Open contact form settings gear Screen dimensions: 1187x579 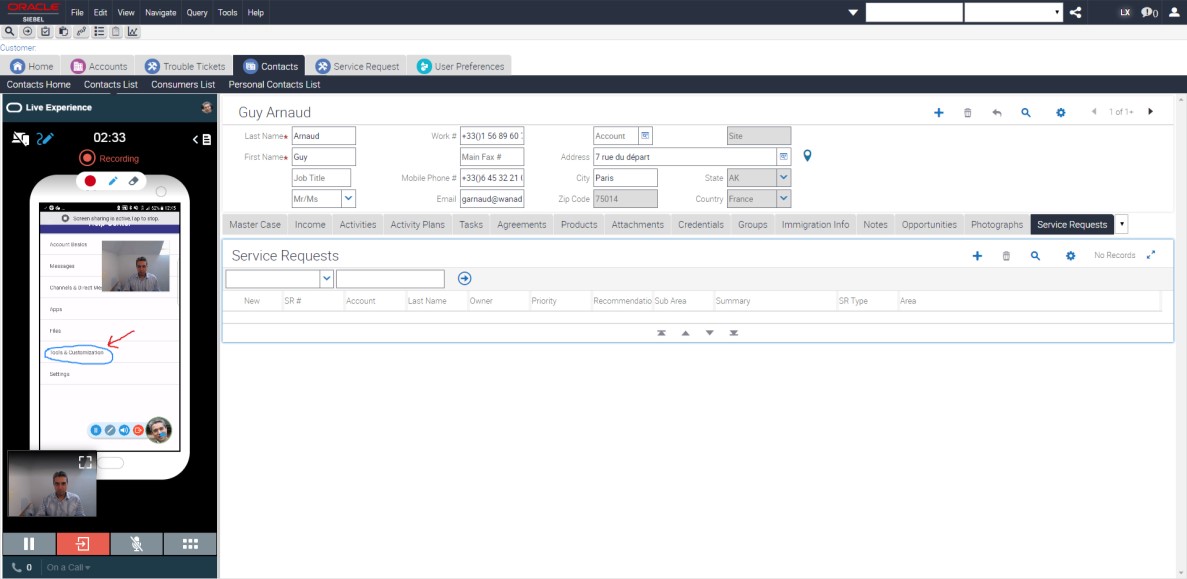tap(1061, 112)
